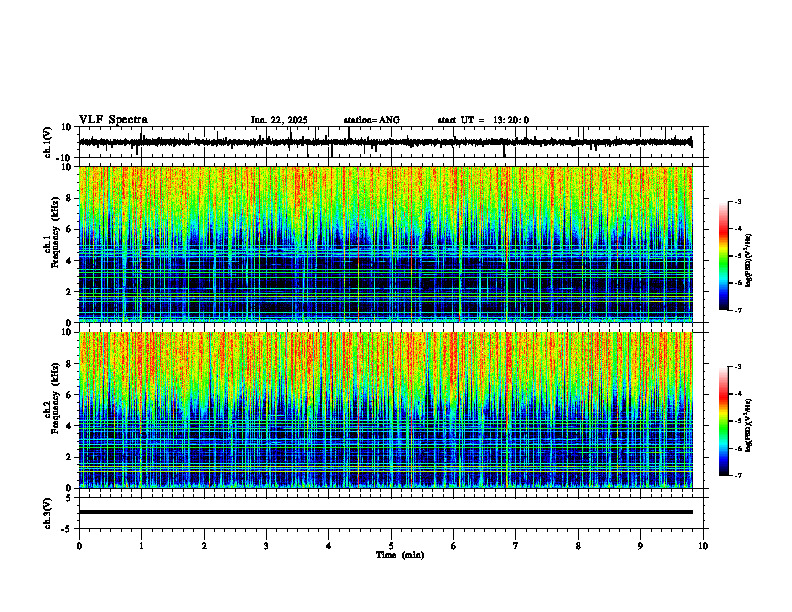Click the ch.1 color scale log(PSD) unit label
The height and width of the screenshot is (612, 792).
point(749,261)
